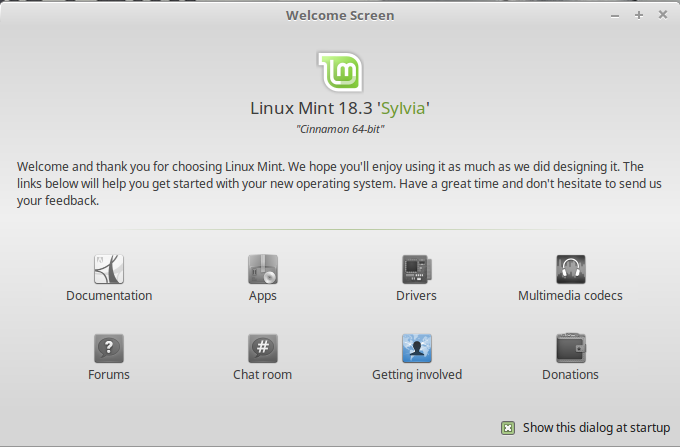Install Multimedia codecs via headphones icon
Image resolution: width=680 pixels, height=447 pixels.
click(571, 269)
